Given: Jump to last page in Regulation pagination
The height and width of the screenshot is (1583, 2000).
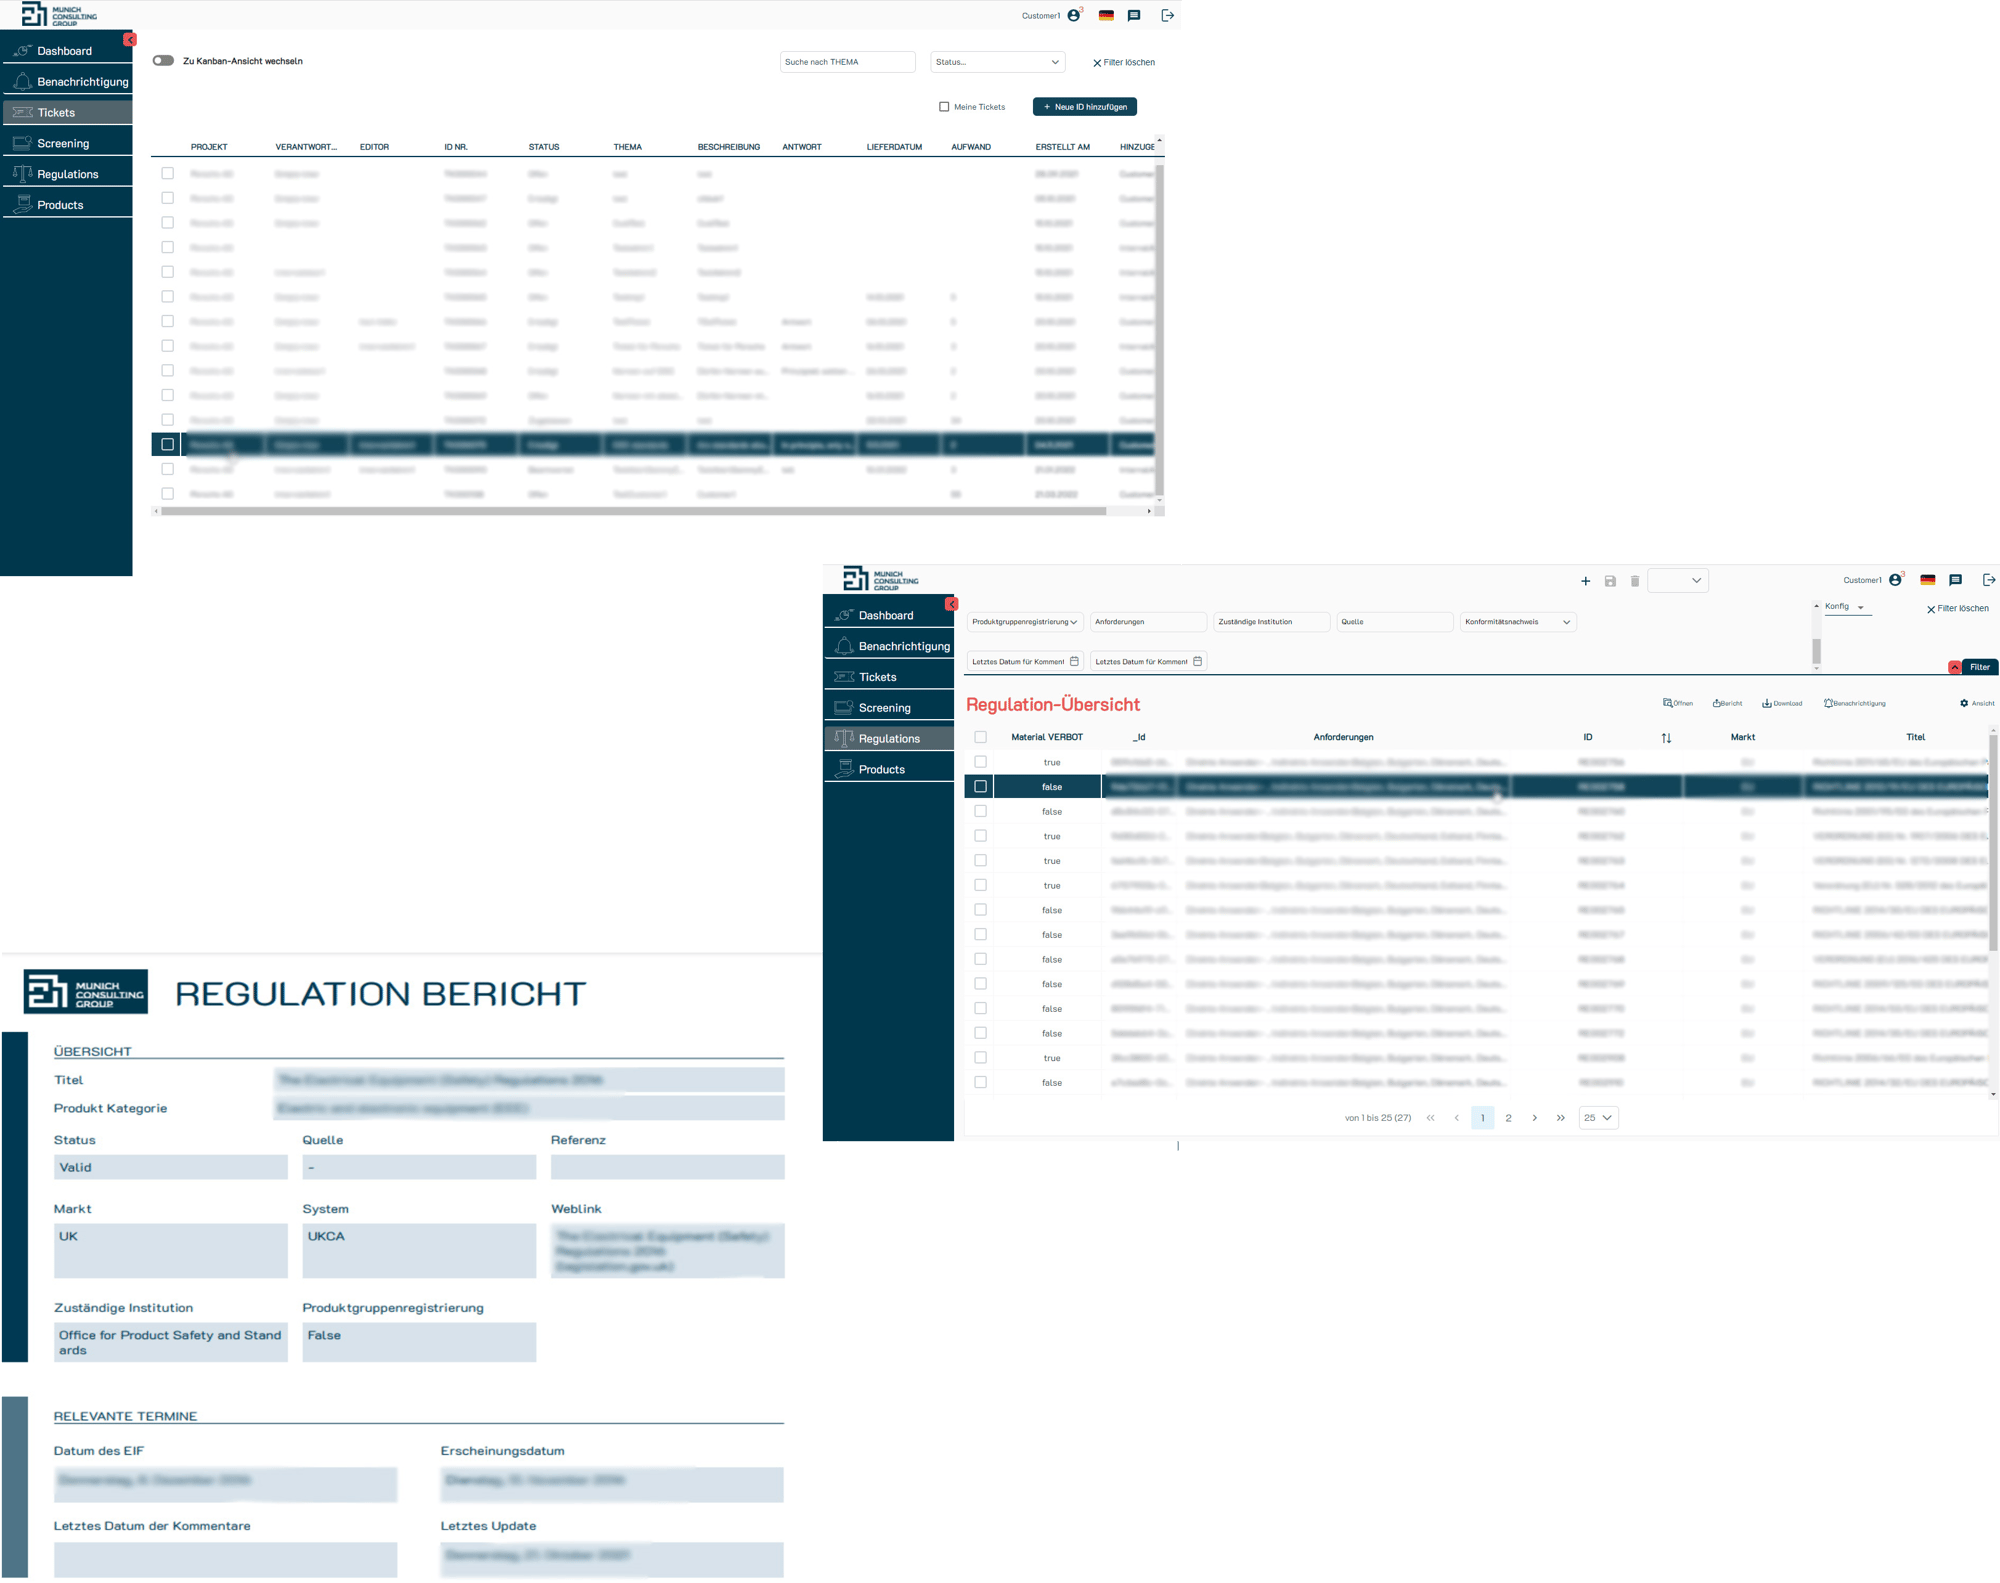Looking at the screenshot, I should click(1561, 1118).
